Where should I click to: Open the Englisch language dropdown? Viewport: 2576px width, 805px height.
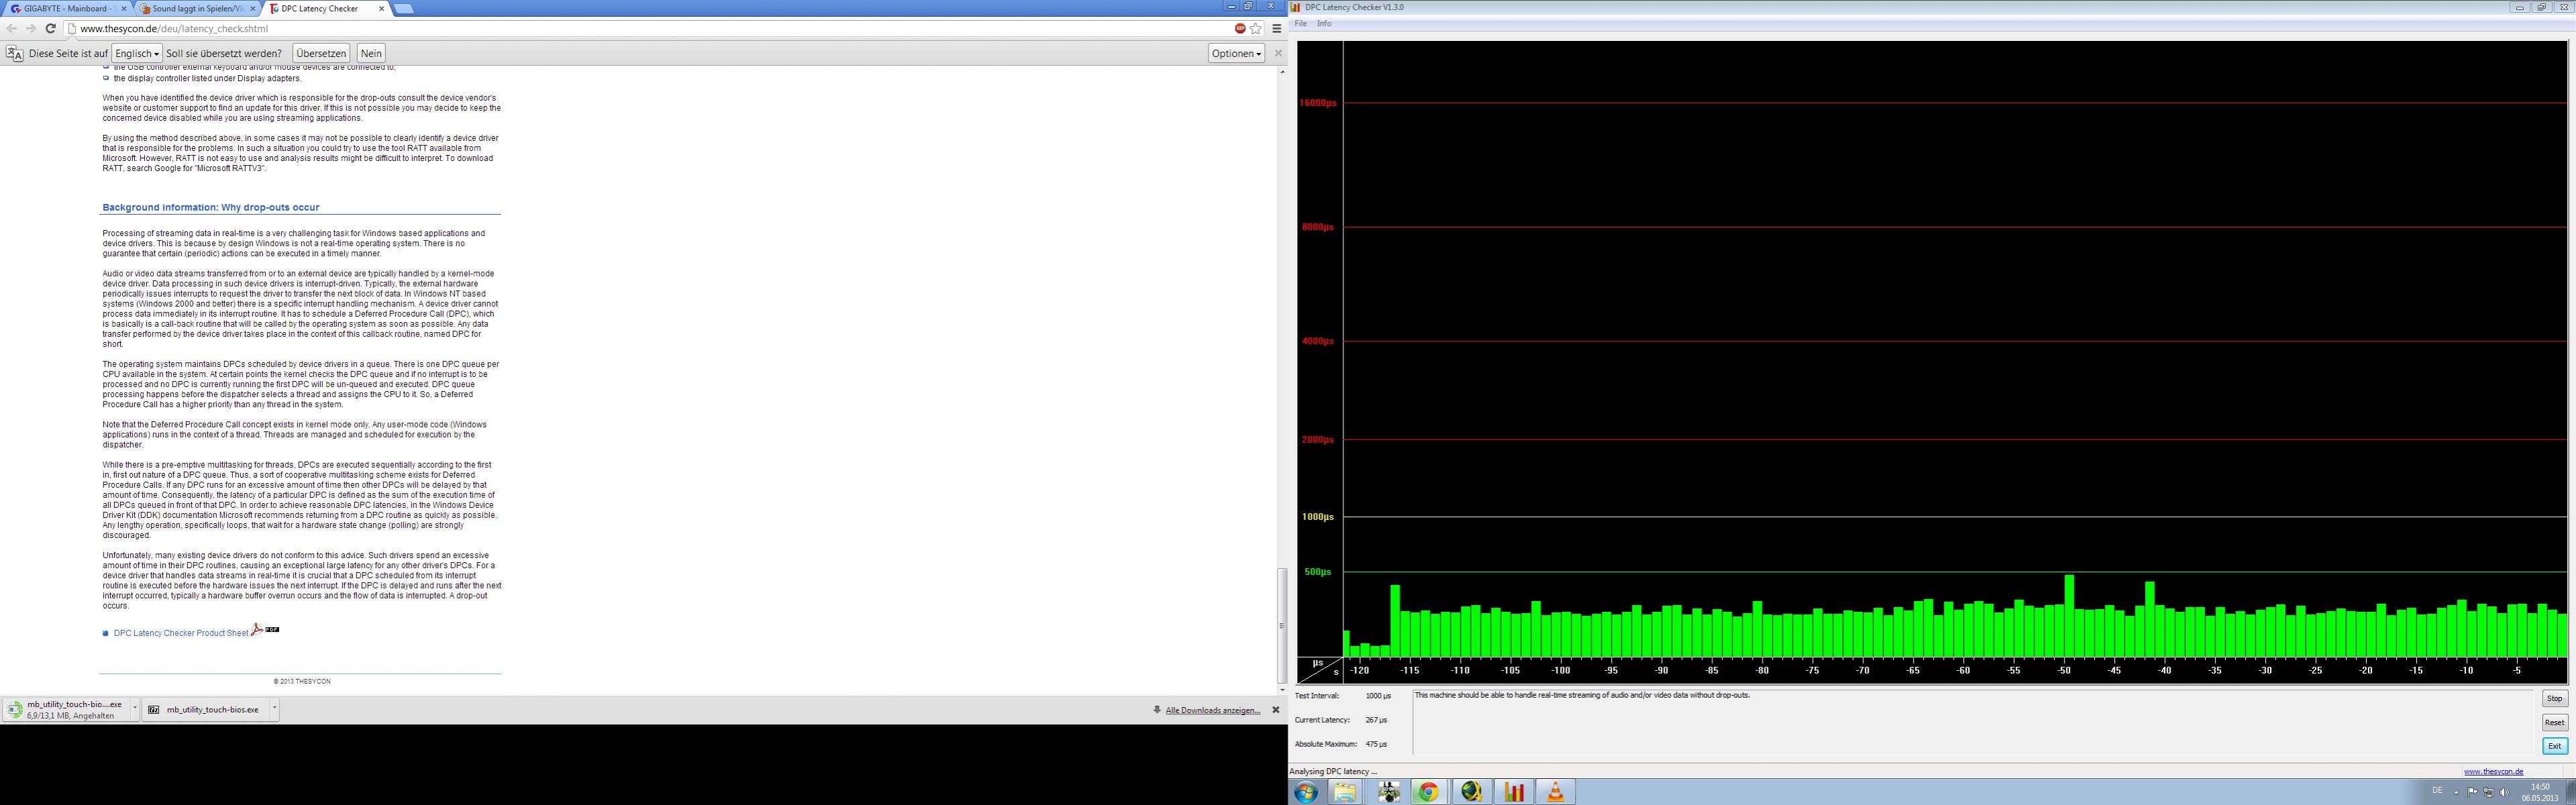(136, 54)
